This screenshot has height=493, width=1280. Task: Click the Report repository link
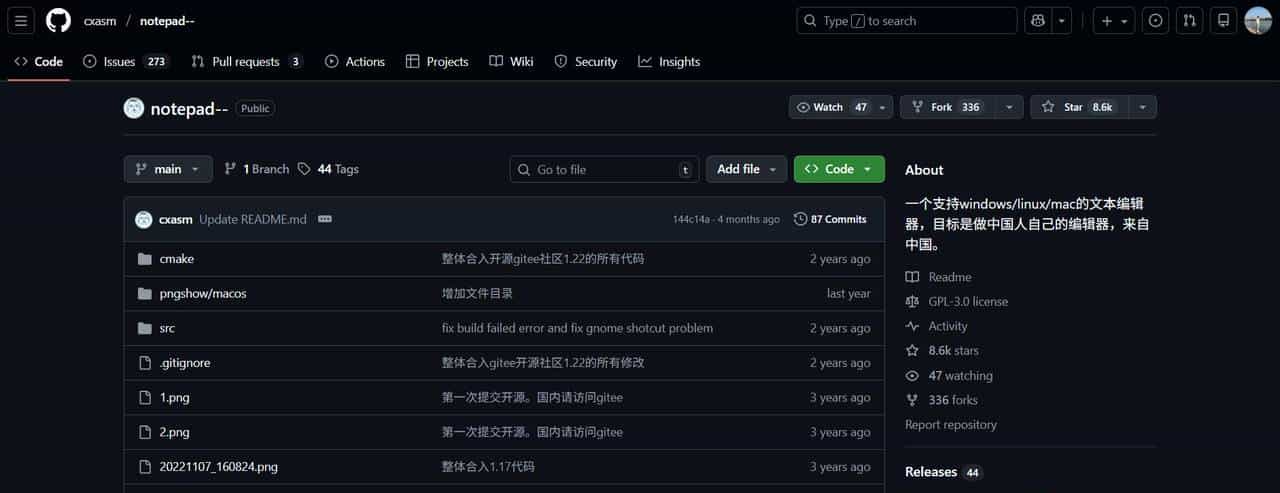click(951, 425)
